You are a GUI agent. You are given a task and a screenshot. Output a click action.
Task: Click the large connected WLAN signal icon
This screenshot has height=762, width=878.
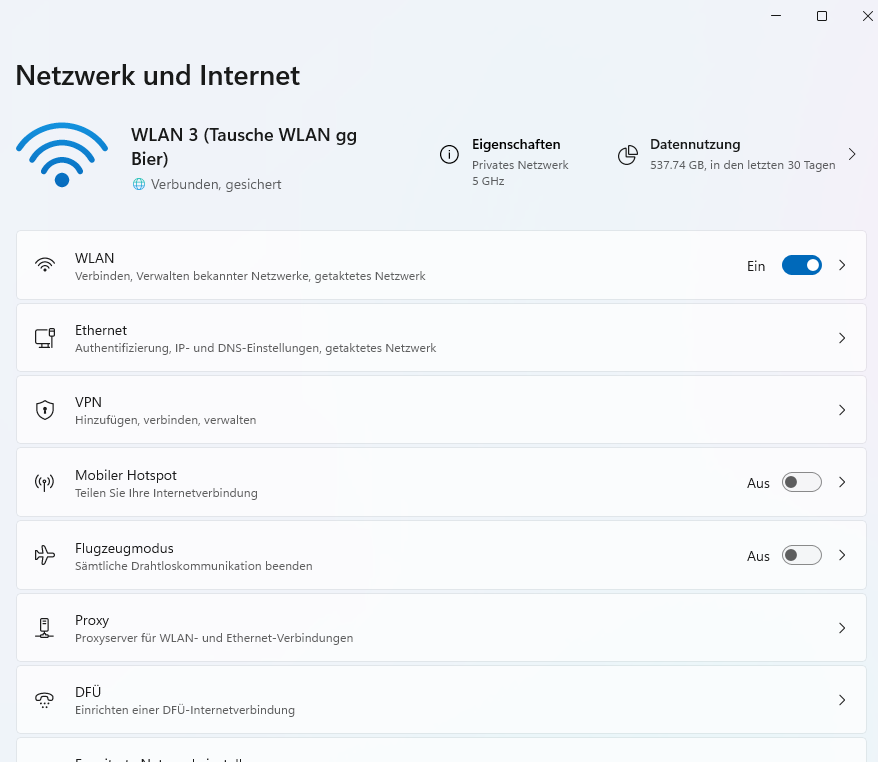(x=62, y=155)
